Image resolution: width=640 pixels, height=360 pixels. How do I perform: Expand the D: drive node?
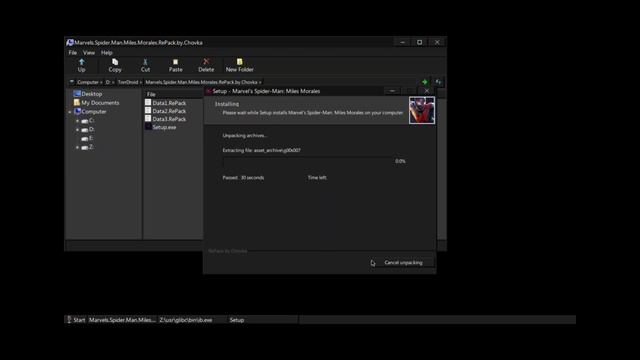[78, 130]
